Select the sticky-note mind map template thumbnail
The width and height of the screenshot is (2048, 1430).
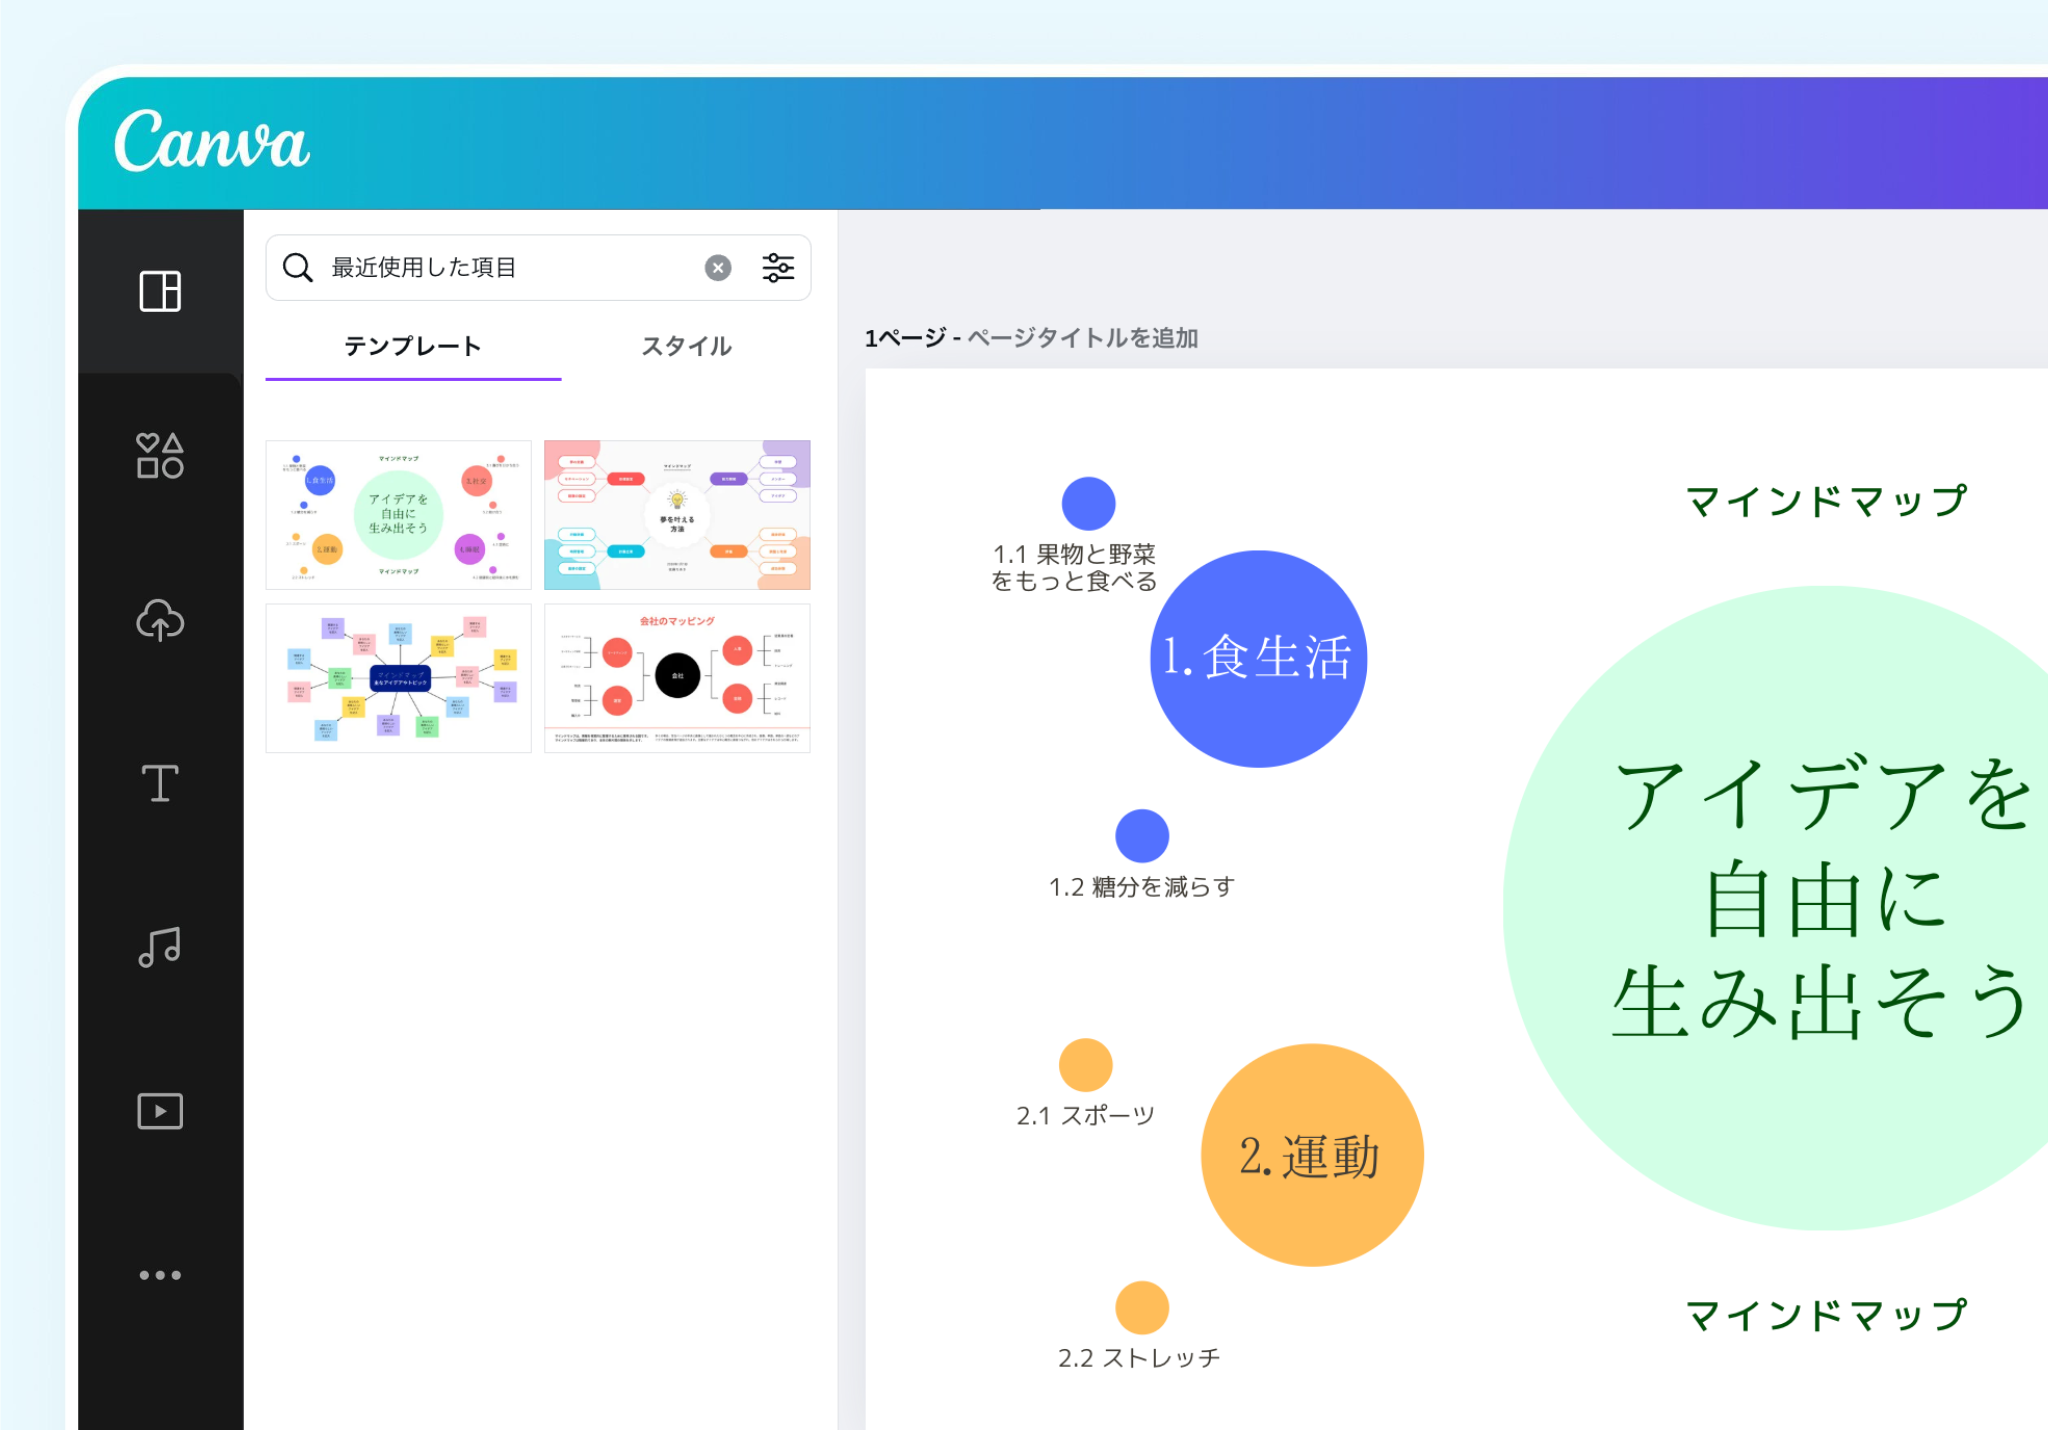(x=398, y=678)
